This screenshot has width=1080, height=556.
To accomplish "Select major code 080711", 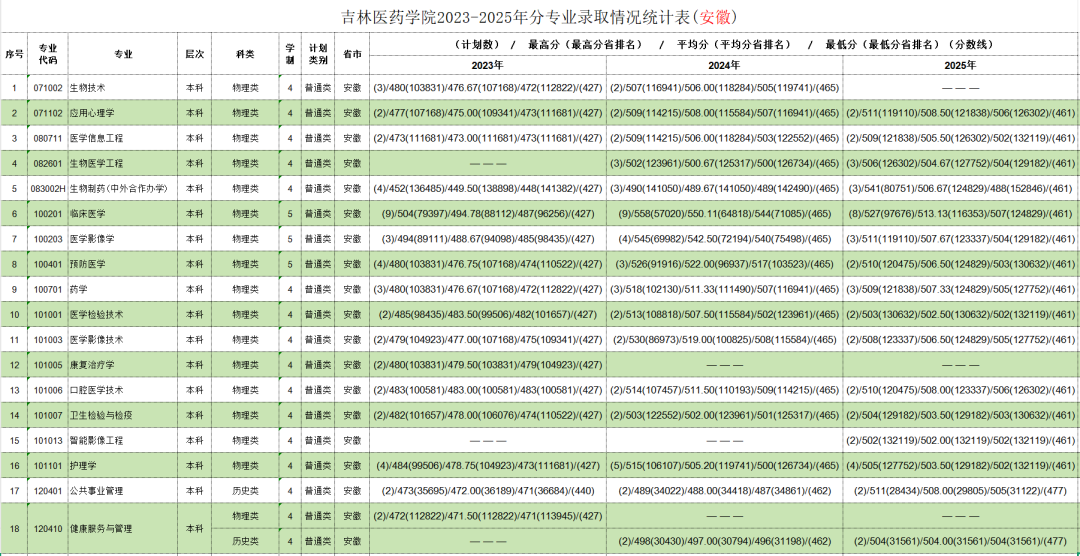I will point(48,138).
